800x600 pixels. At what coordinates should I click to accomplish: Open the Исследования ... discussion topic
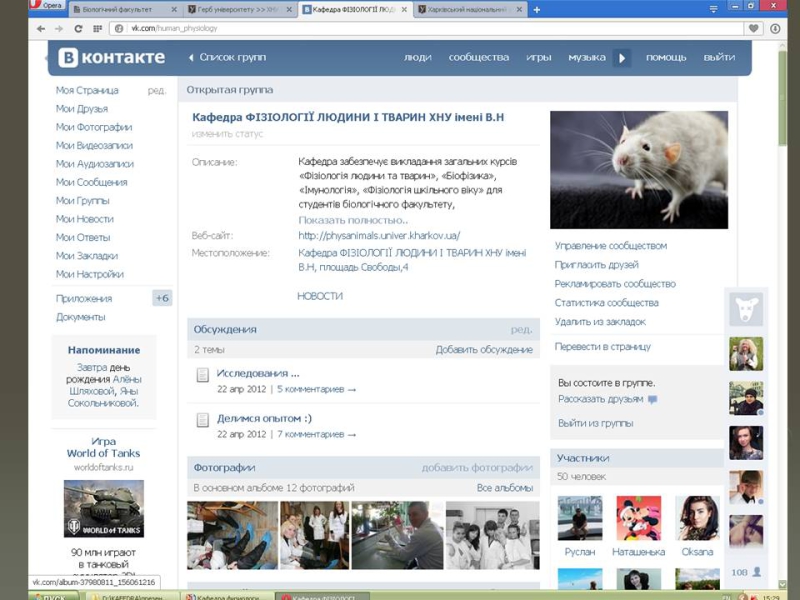pos(258,373)
